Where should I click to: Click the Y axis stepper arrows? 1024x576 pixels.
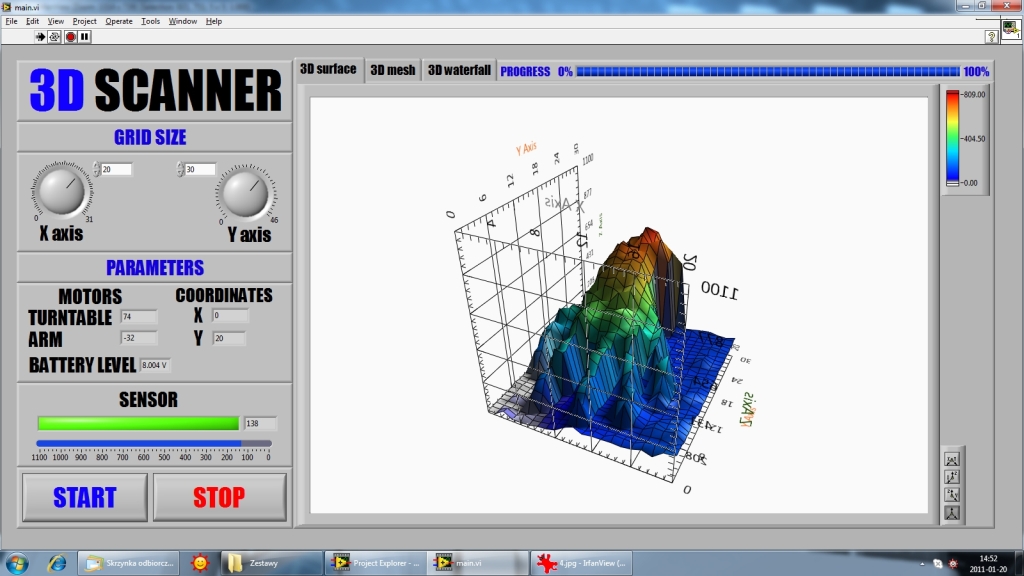180,169
